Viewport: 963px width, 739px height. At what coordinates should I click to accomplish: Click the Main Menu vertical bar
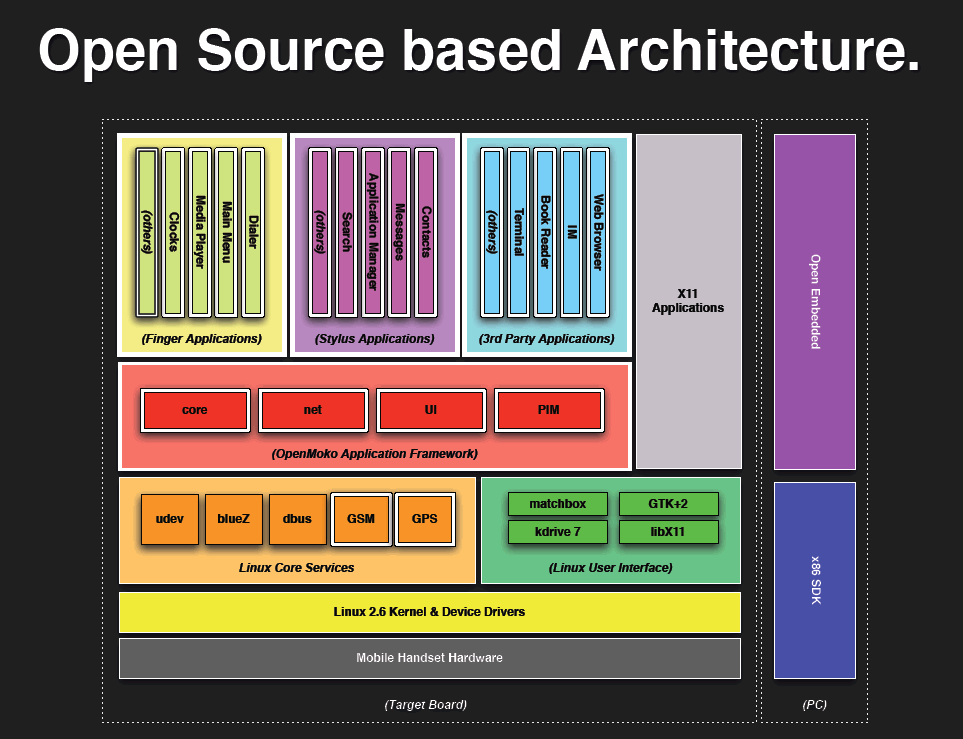click(226, 232)
